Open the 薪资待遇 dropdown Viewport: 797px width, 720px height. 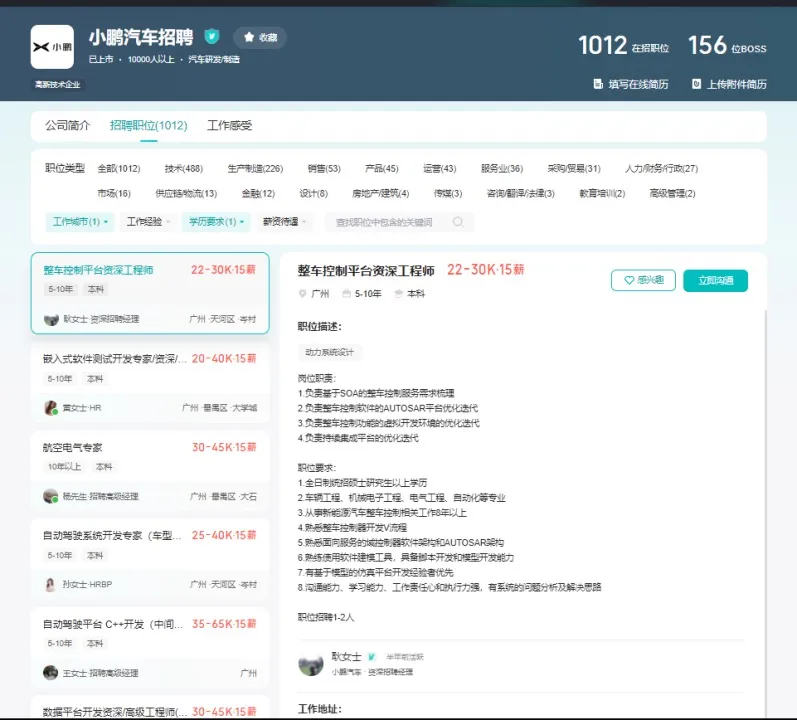[284, 222]
